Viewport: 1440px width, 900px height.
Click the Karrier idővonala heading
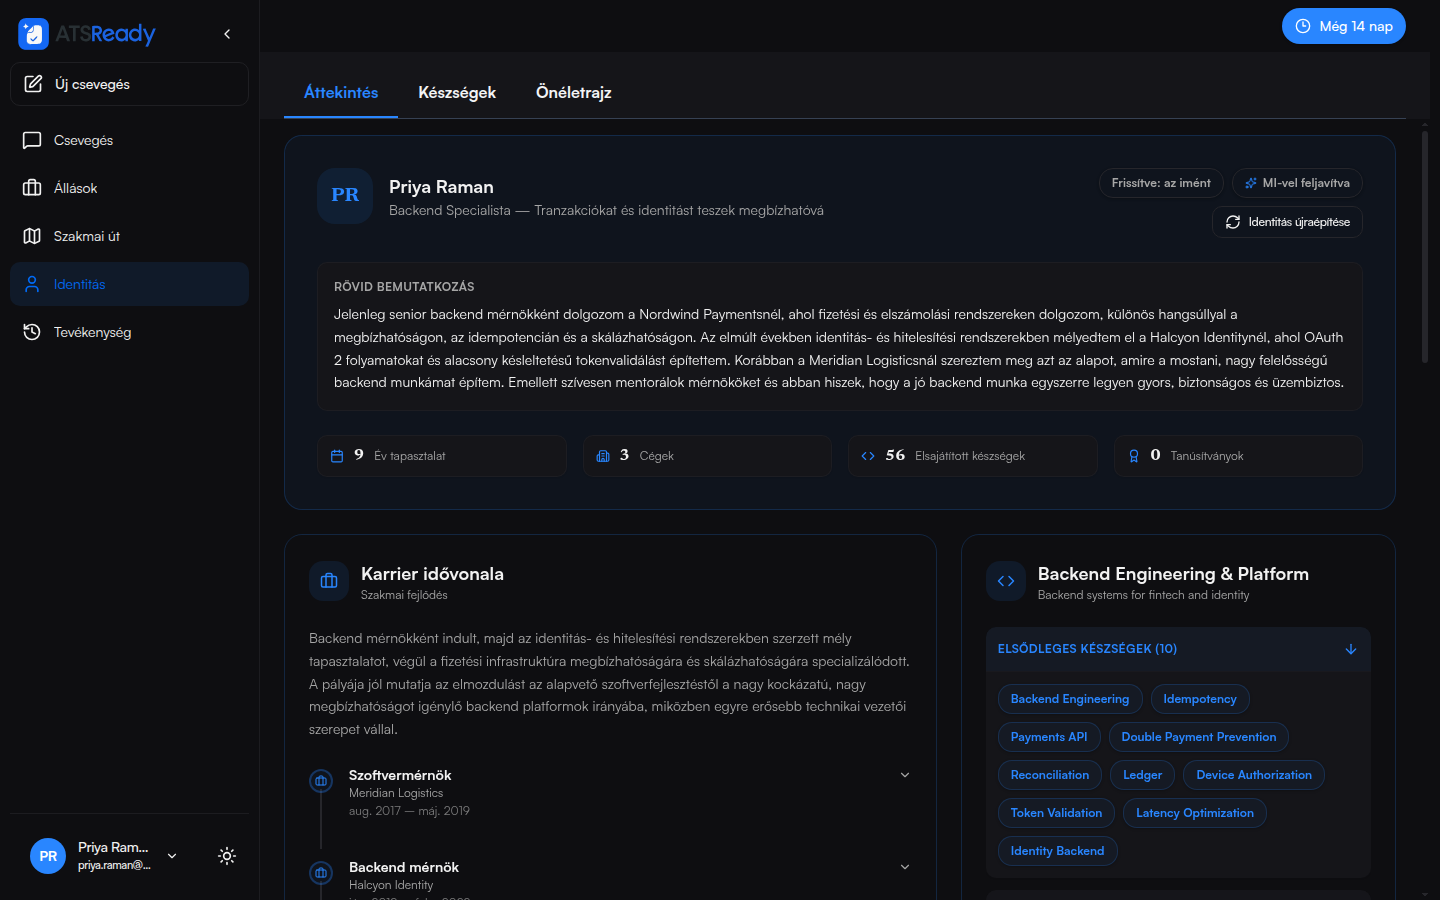[x=432, y=574]
